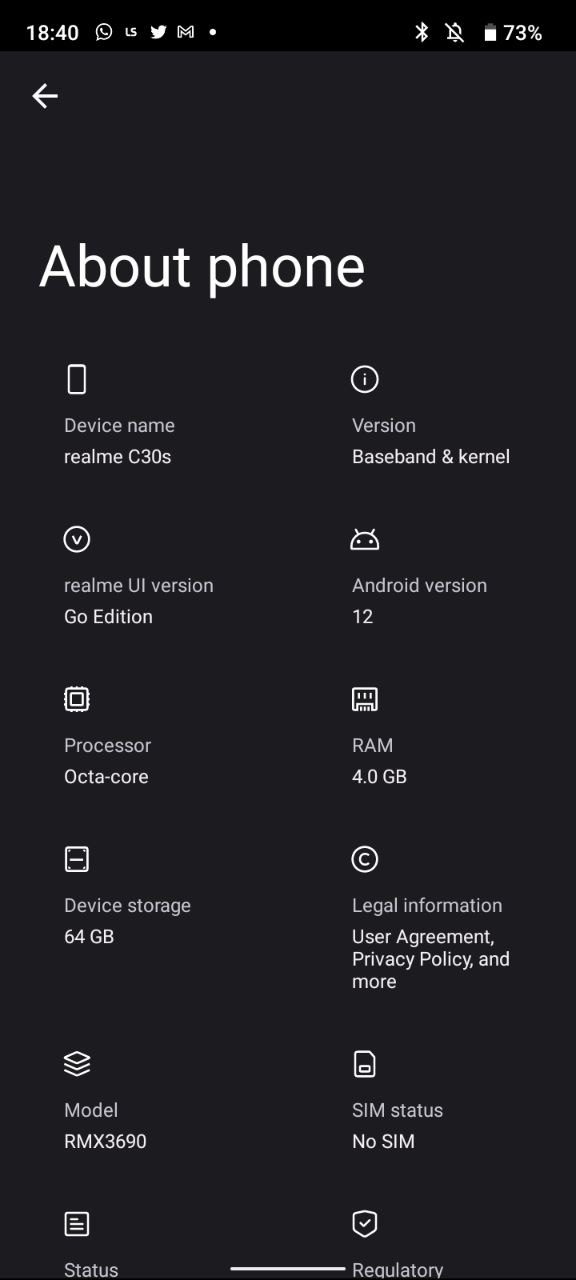Tap the Bluetooth icon in status bar

pos(422,32)
